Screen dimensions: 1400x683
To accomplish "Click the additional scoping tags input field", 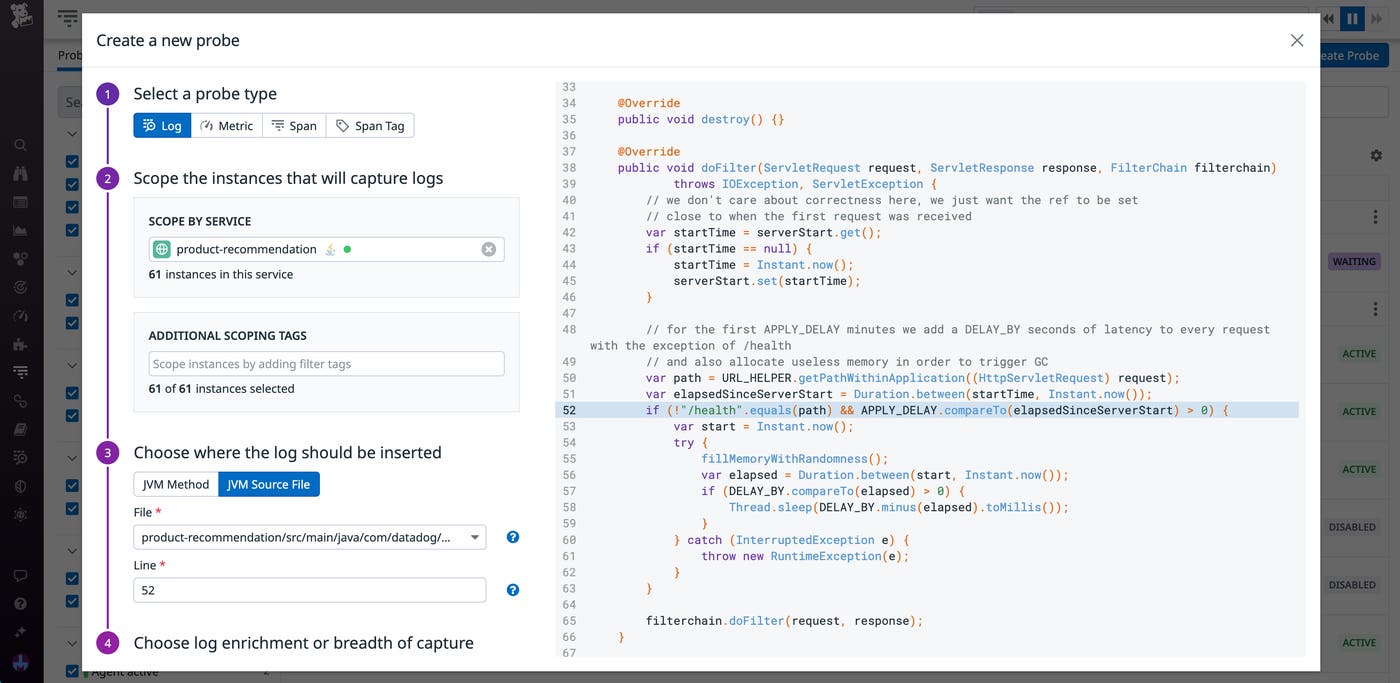I will (x=326, y=364).
